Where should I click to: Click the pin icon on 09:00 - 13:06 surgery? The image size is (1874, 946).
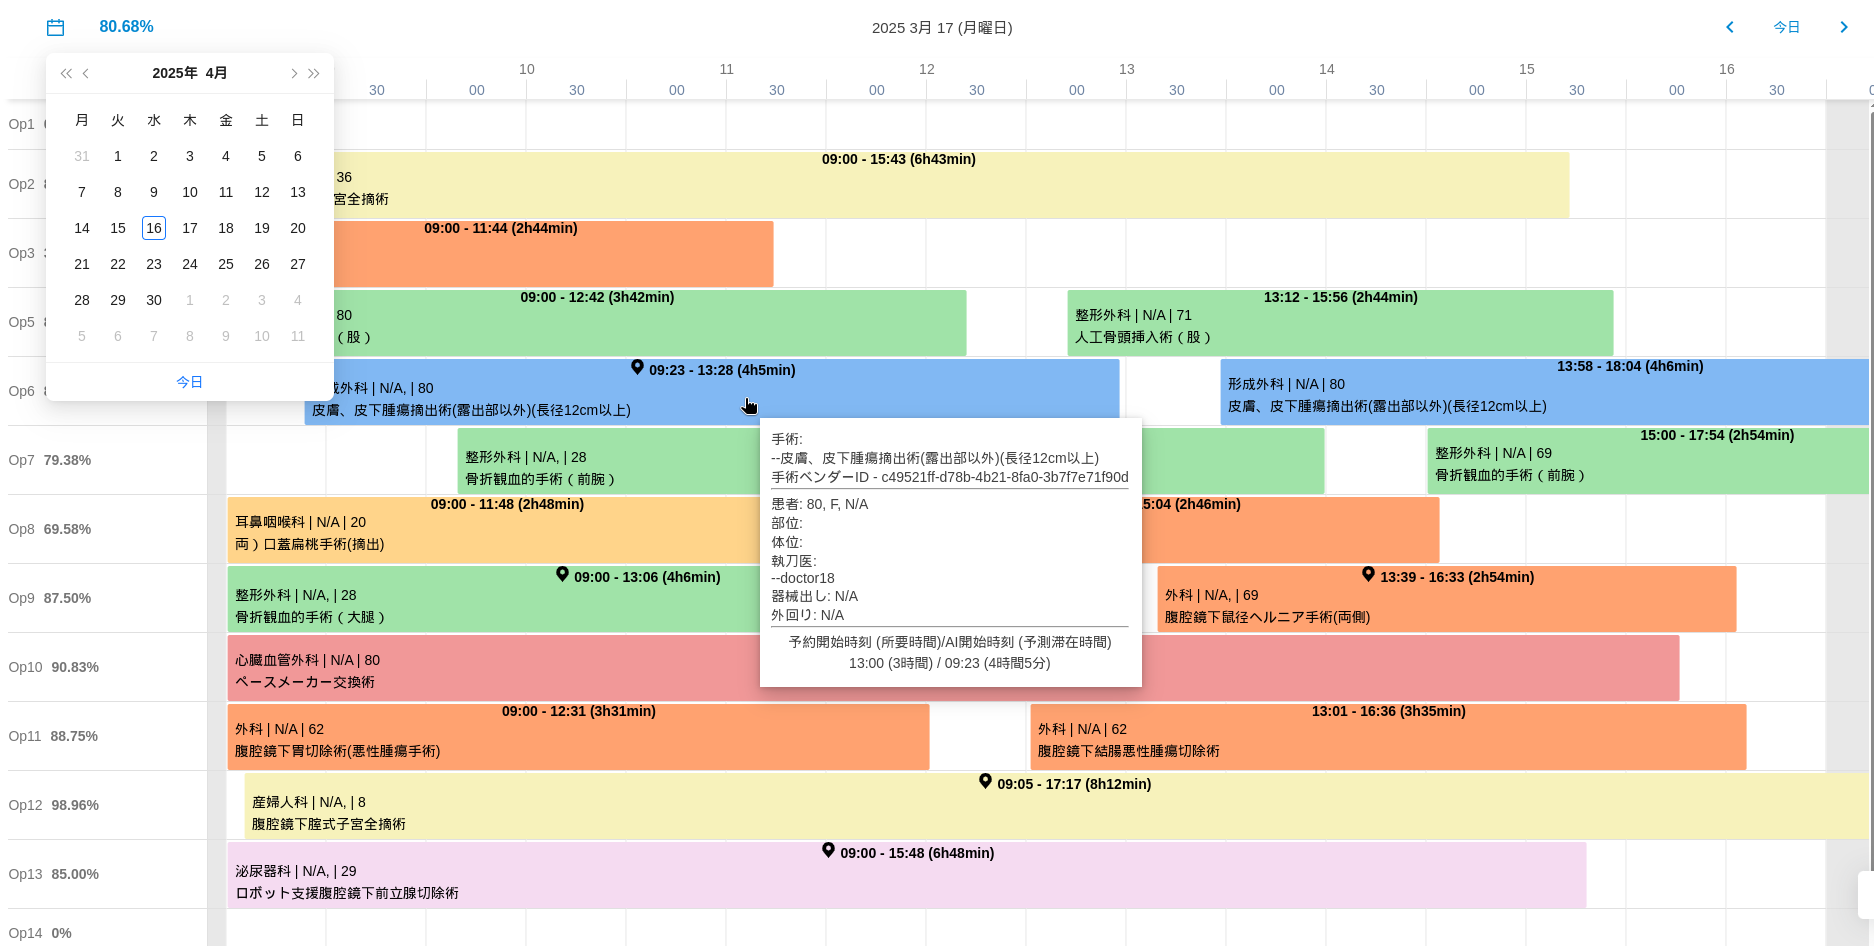562,575
